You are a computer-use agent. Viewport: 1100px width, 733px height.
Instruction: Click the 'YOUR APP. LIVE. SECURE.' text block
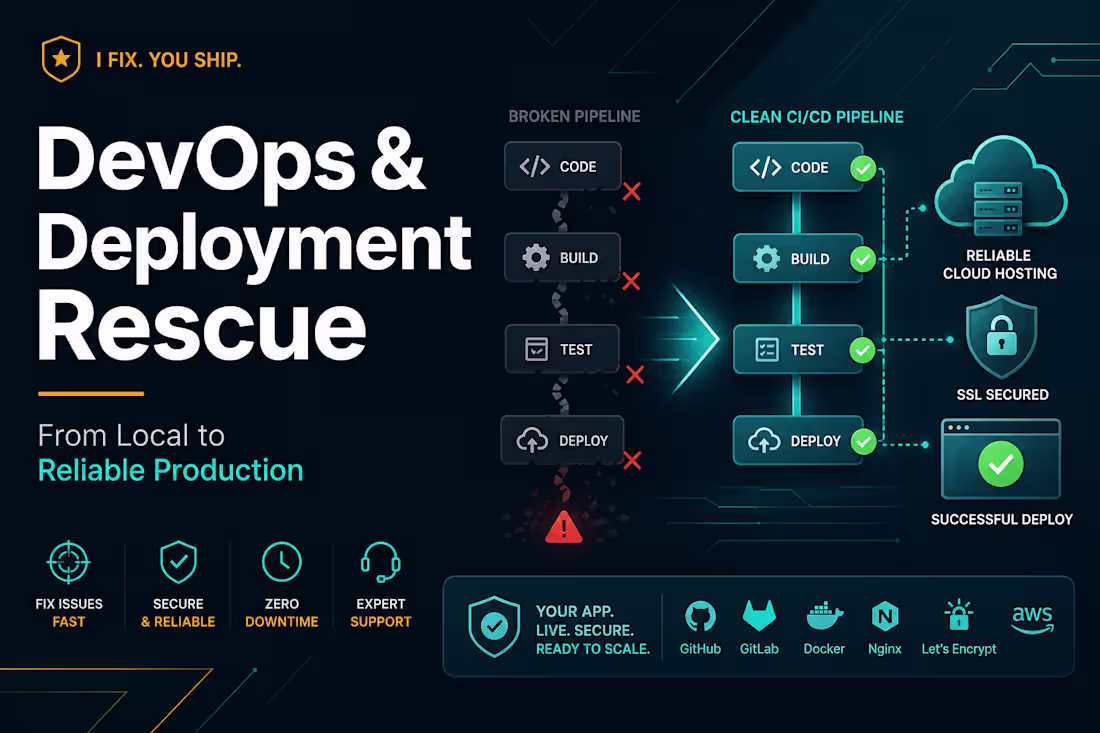(593, 630)
